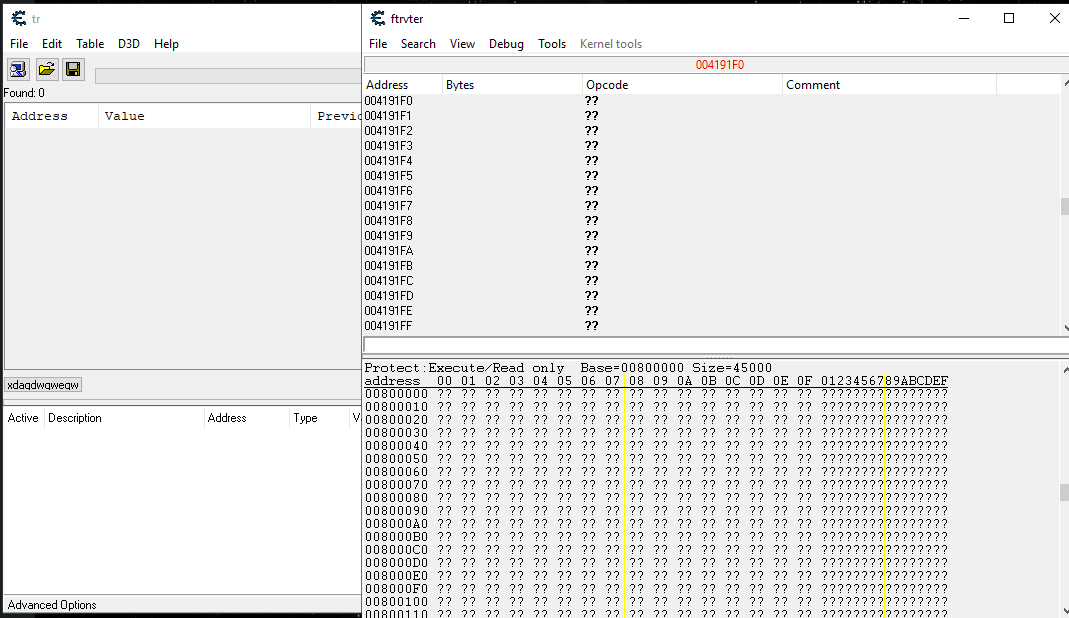Viewport: 1069px width, 618px height.
Task: Save table with floppy disk icon
Action: click(73, 70)
